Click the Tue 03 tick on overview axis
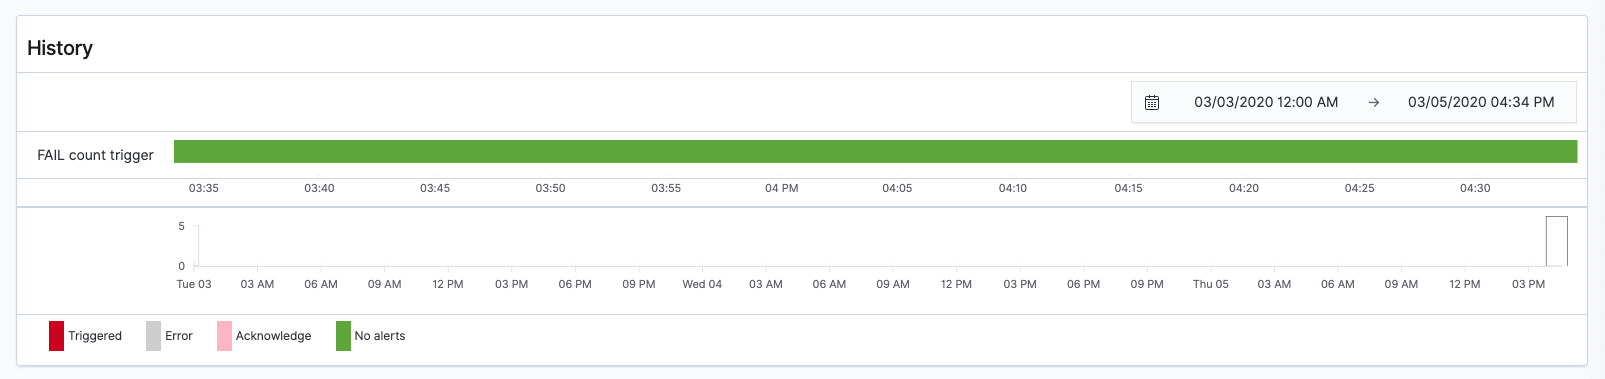Image resolution: width=1605 pixels, height=379 pixels. coord(194,284)
